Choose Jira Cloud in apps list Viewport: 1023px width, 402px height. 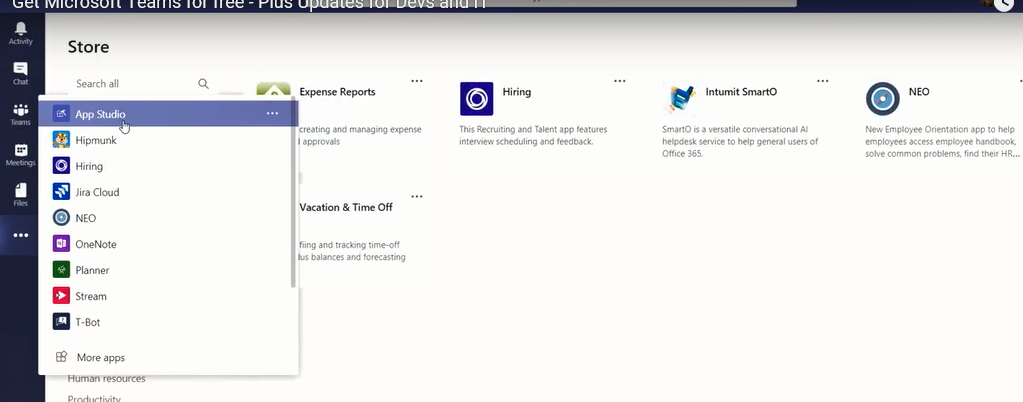pos(97,192)
